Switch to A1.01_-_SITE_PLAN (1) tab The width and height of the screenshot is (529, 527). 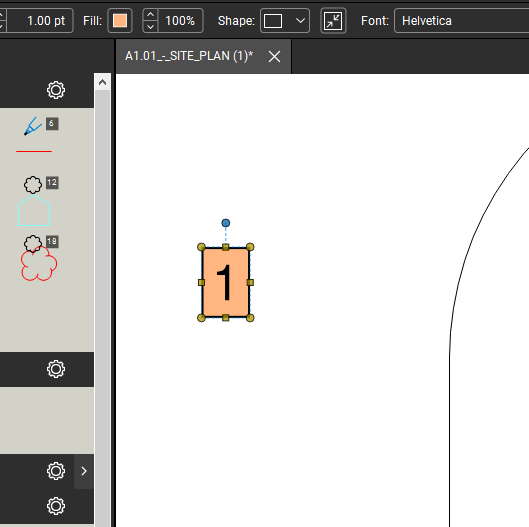click(x=189, y=56)
